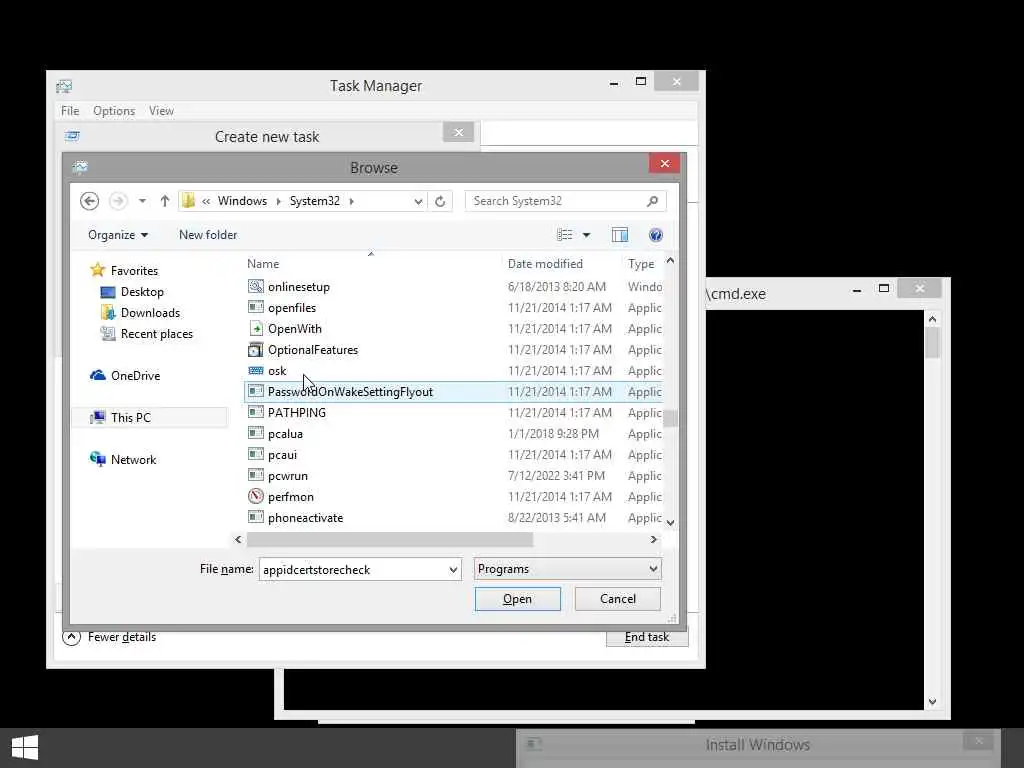Click the Task Manager title bar icon

(64, 86)
